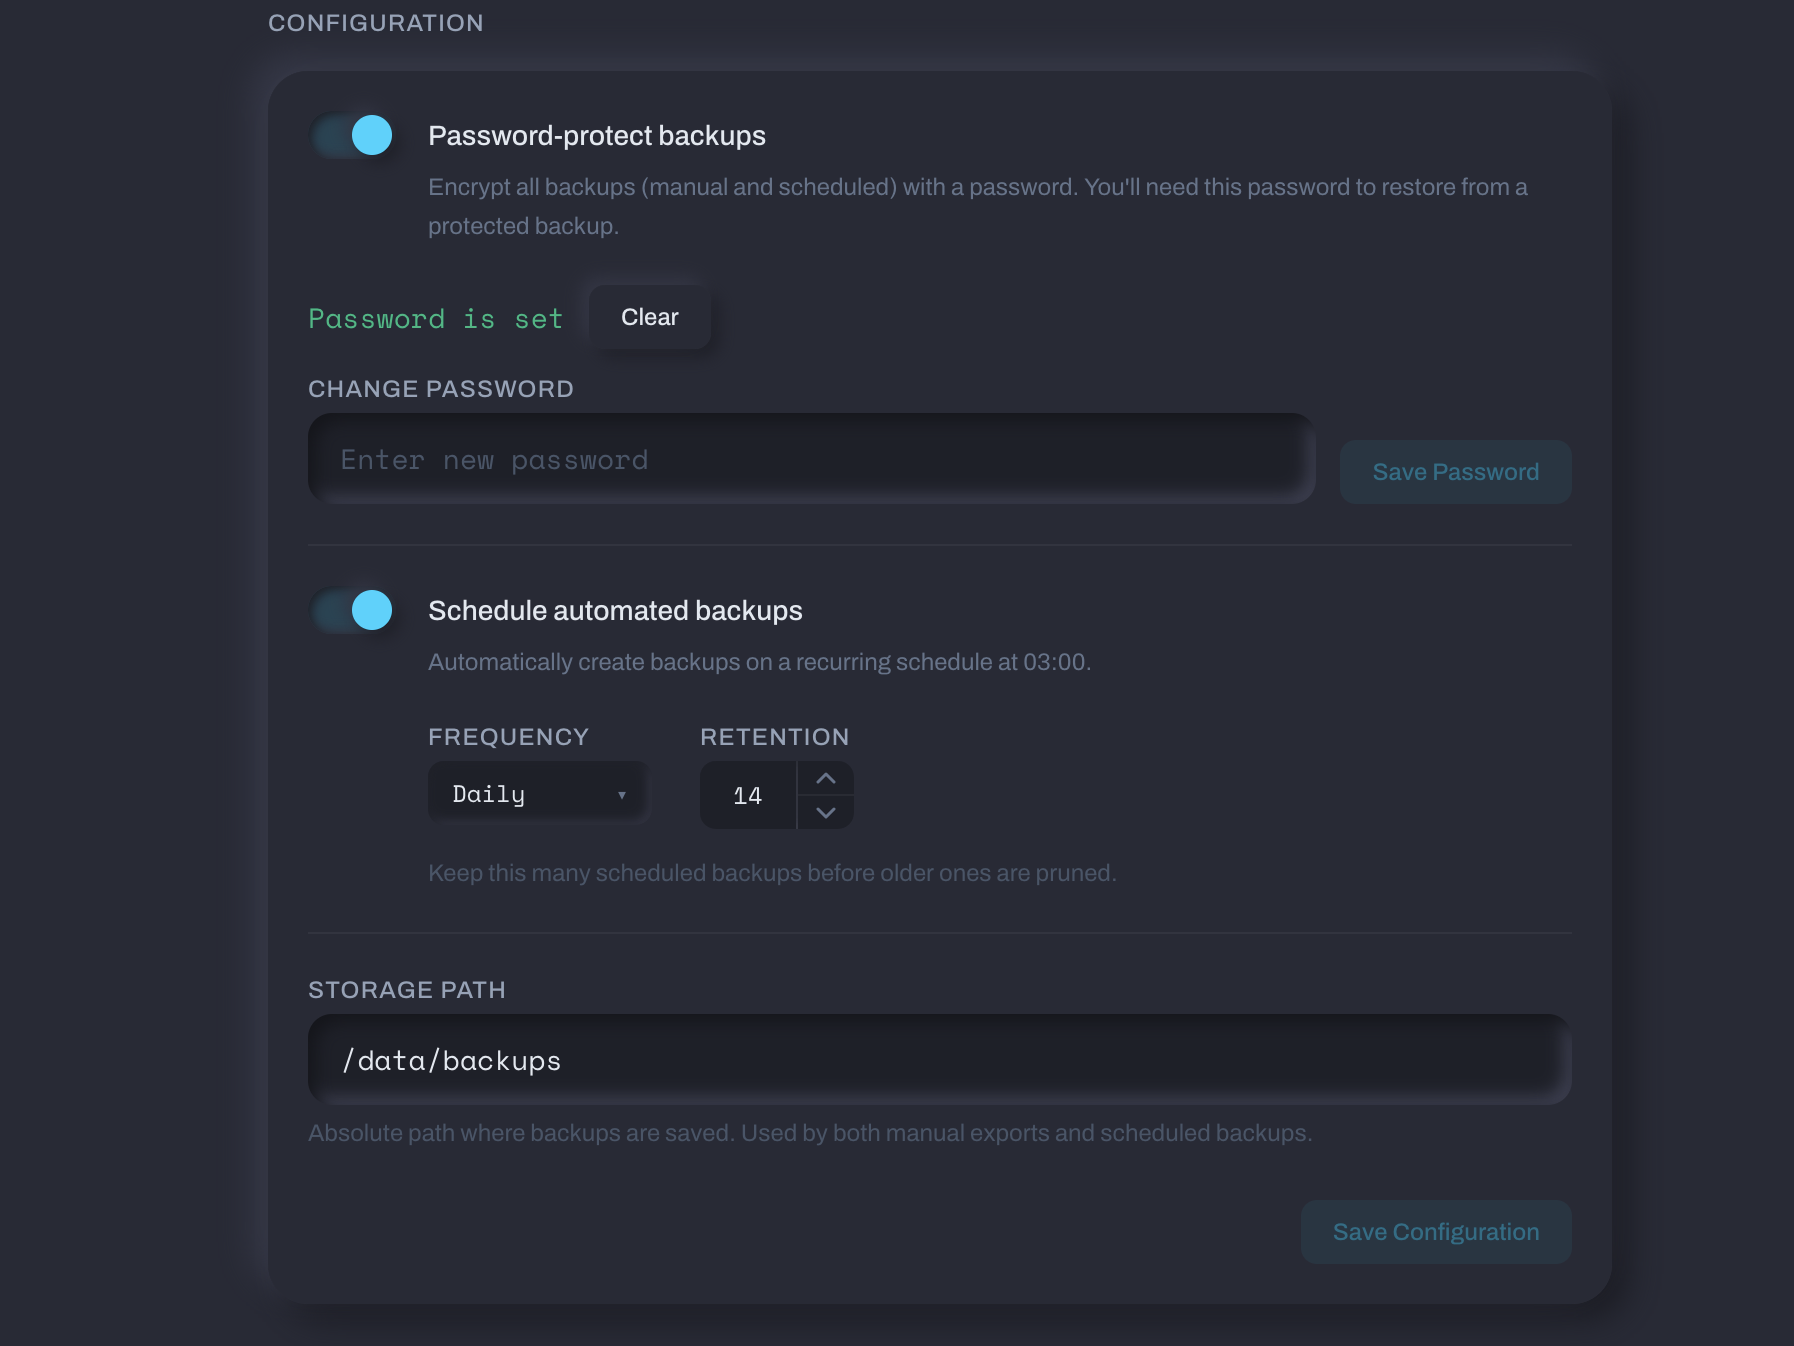Click the CHANGE PASSWORD label
This screenshot has width=1794, height=1346.
440,389
